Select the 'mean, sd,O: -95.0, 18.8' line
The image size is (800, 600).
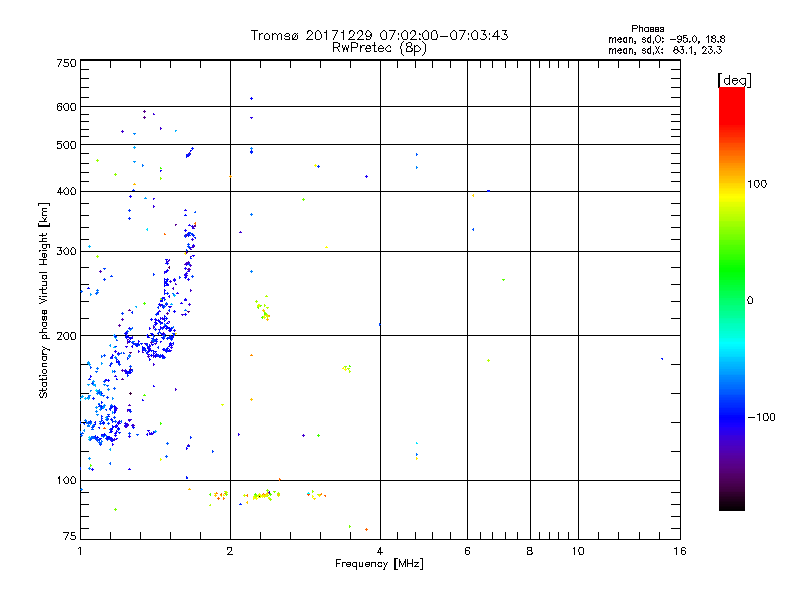(x=666, y=39)
